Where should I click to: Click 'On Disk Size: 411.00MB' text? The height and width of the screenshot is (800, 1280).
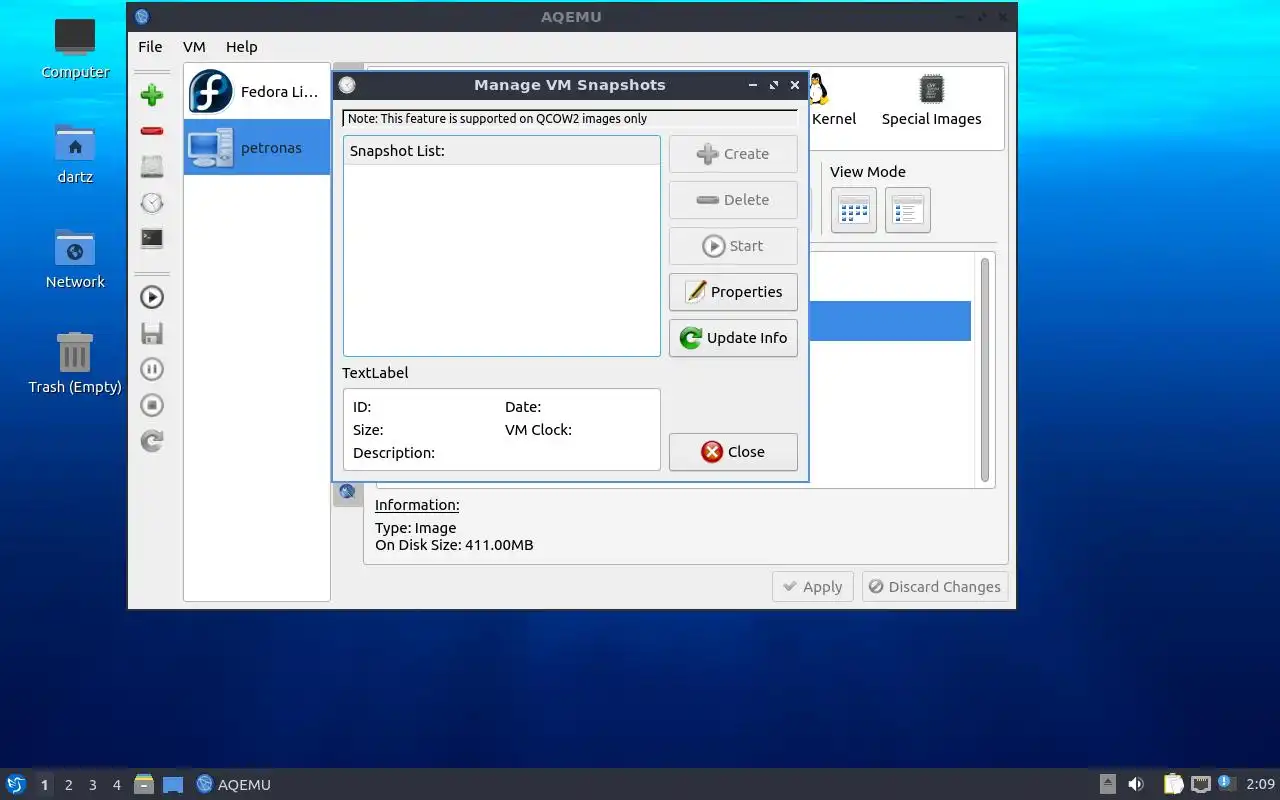click(454, 545)
